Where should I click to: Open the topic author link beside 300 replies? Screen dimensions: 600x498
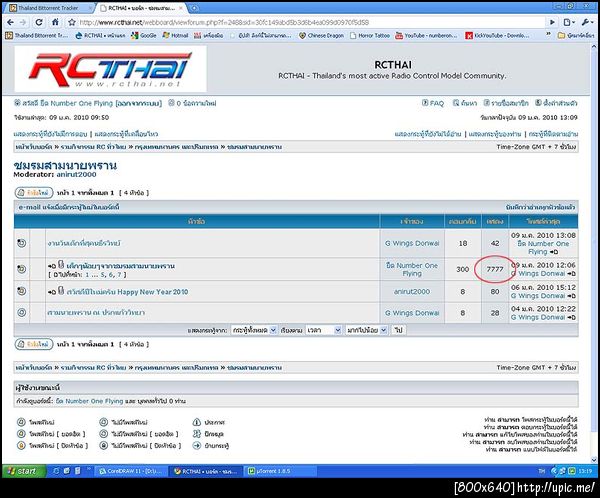coord(412,269)
